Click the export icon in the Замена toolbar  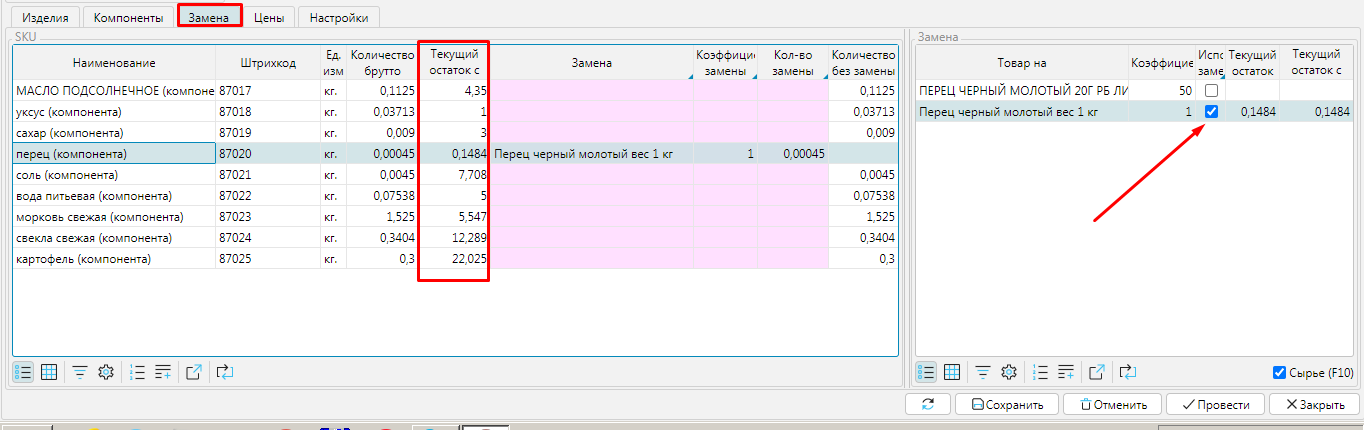coord(1097,372)
